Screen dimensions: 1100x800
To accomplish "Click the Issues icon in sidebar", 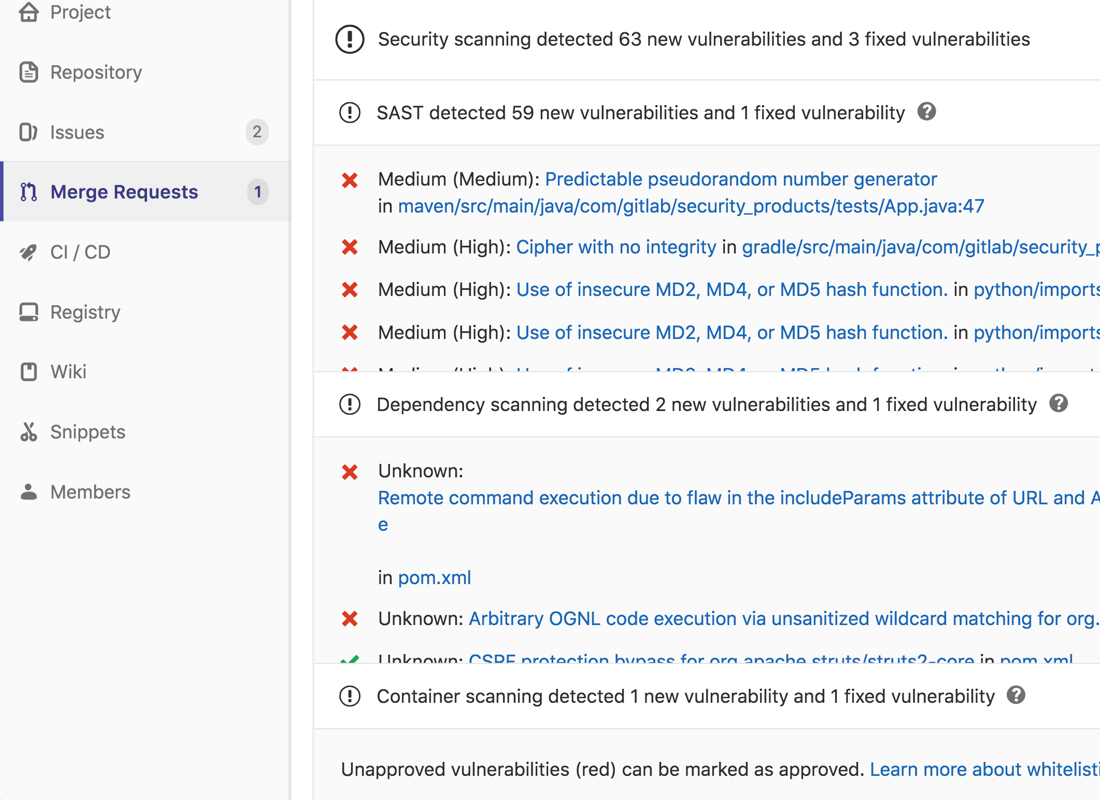I will pos(28,132).
